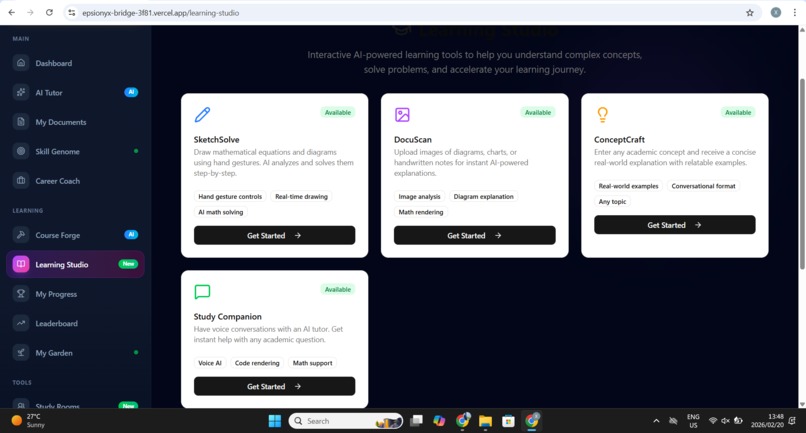Click the 'Conversational format' tag
Viewport: 806px width, 433px height.
[703, 186]
